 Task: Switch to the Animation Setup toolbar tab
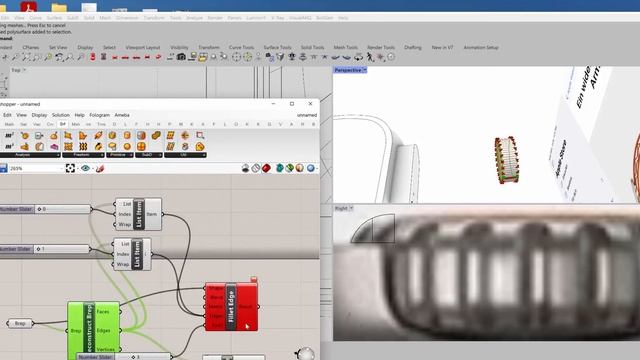click(481, 47)
